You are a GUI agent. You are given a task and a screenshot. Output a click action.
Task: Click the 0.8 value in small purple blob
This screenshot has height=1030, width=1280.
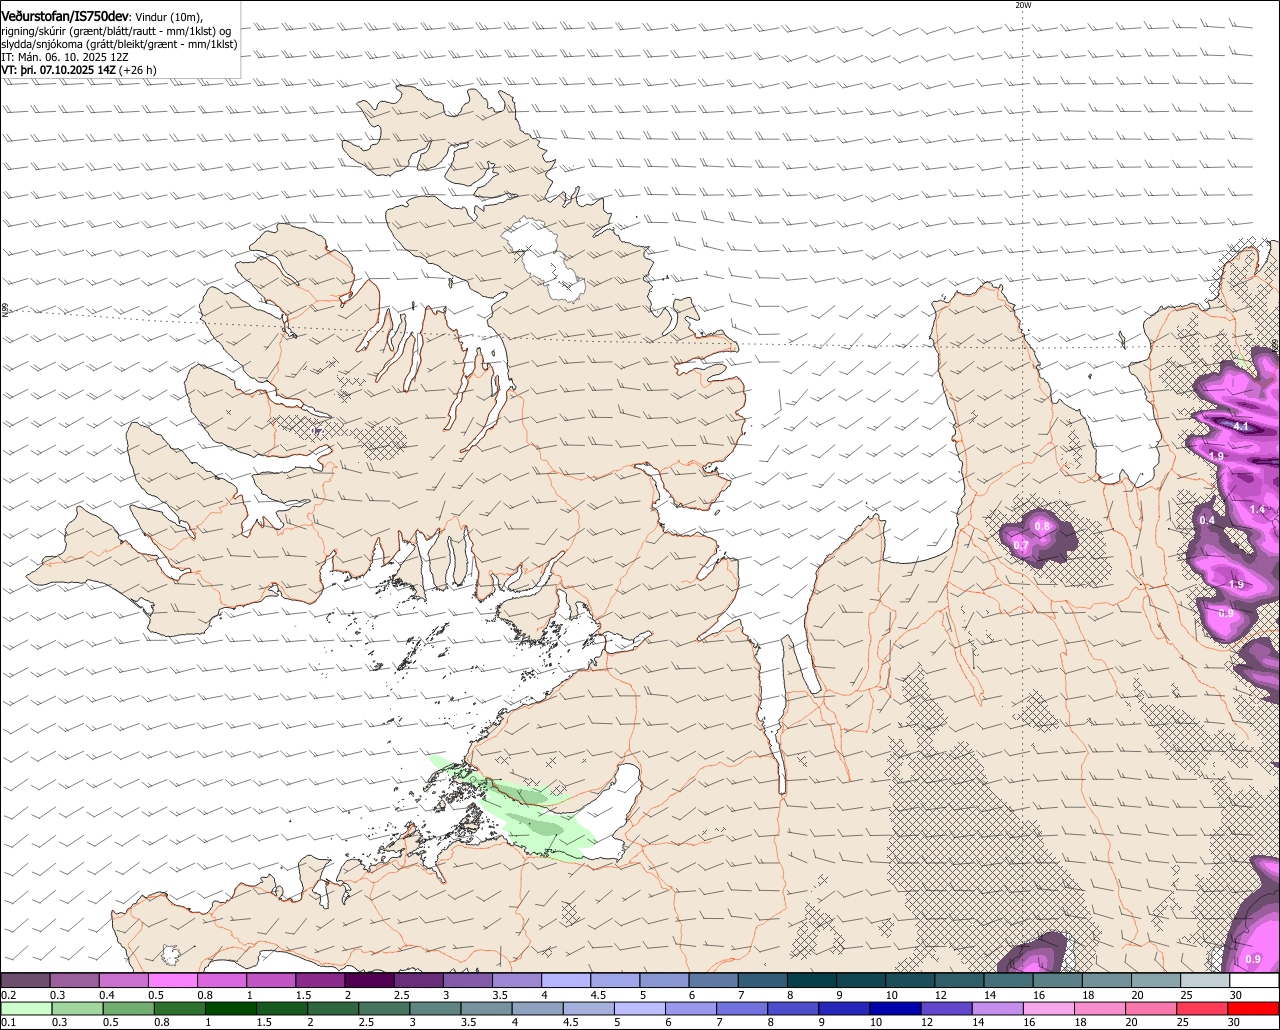(1042, 526)
